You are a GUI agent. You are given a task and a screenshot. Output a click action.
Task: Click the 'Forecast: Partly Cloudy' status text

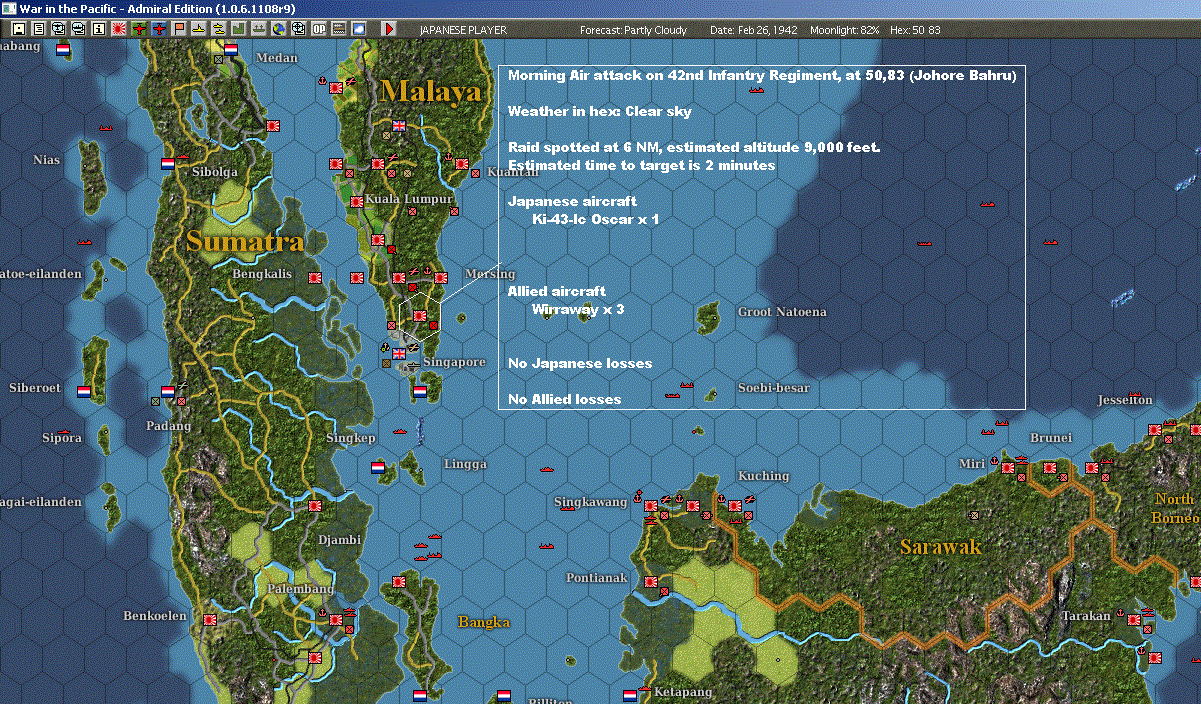pyautogui.click(x=634, y=30)
